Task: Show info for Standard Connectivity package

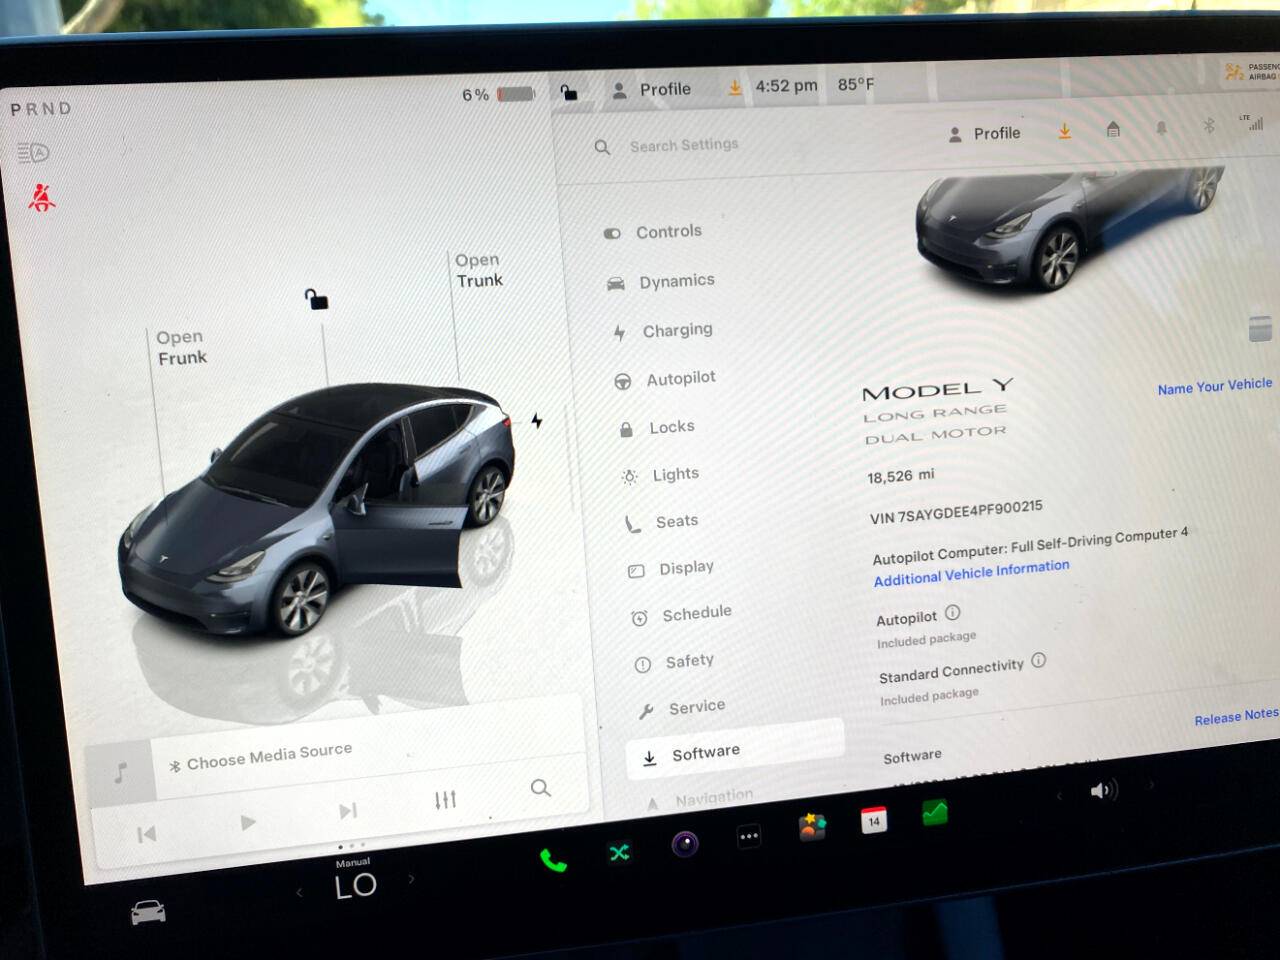Action: (1038, 660)
